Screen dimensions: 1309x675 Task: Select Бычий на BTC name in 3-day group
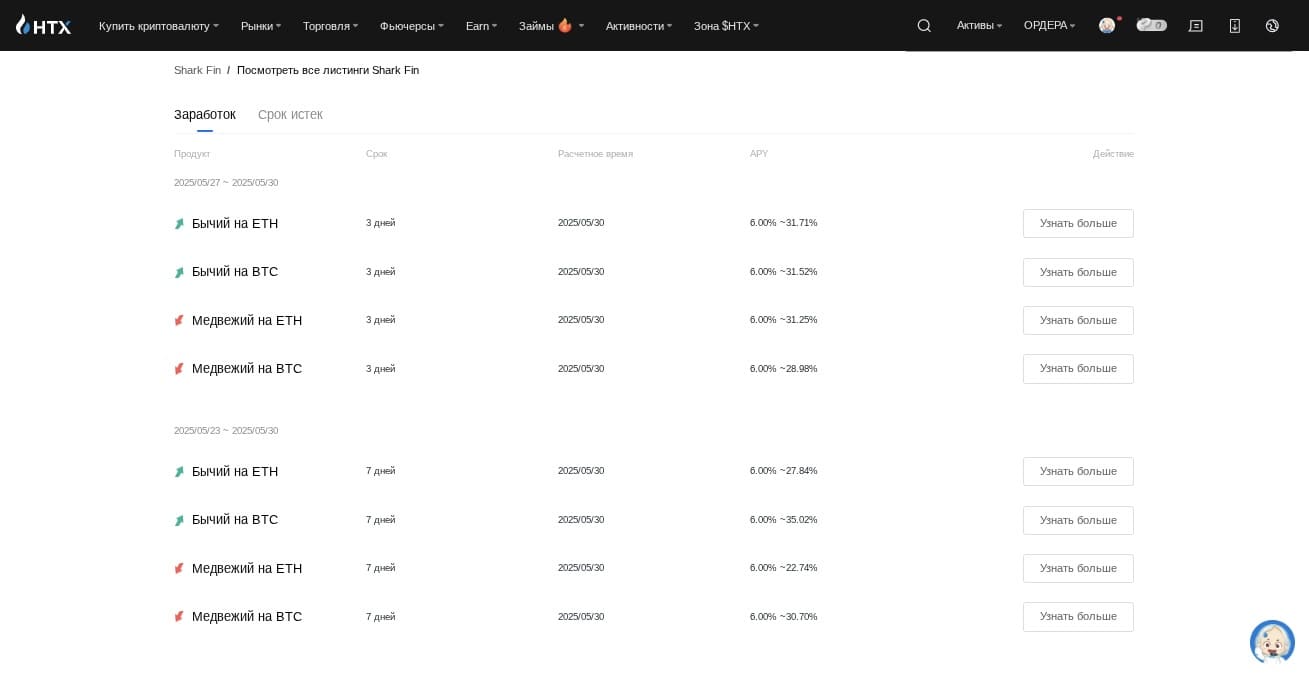click(x=235, y=272)
